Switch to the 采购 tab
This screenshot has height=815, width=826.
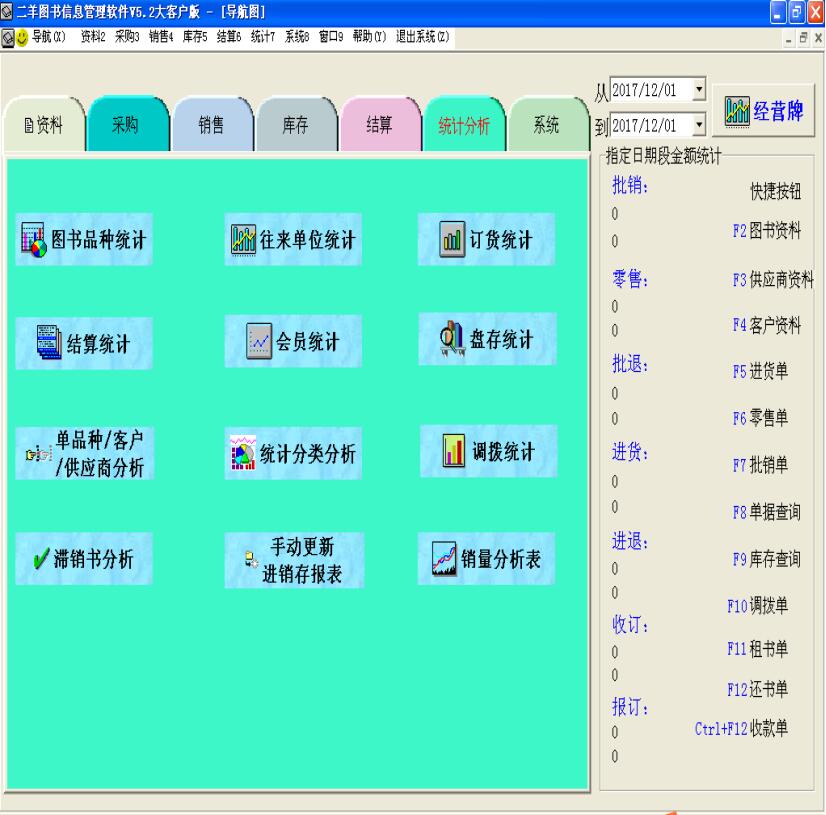(127, 124)
